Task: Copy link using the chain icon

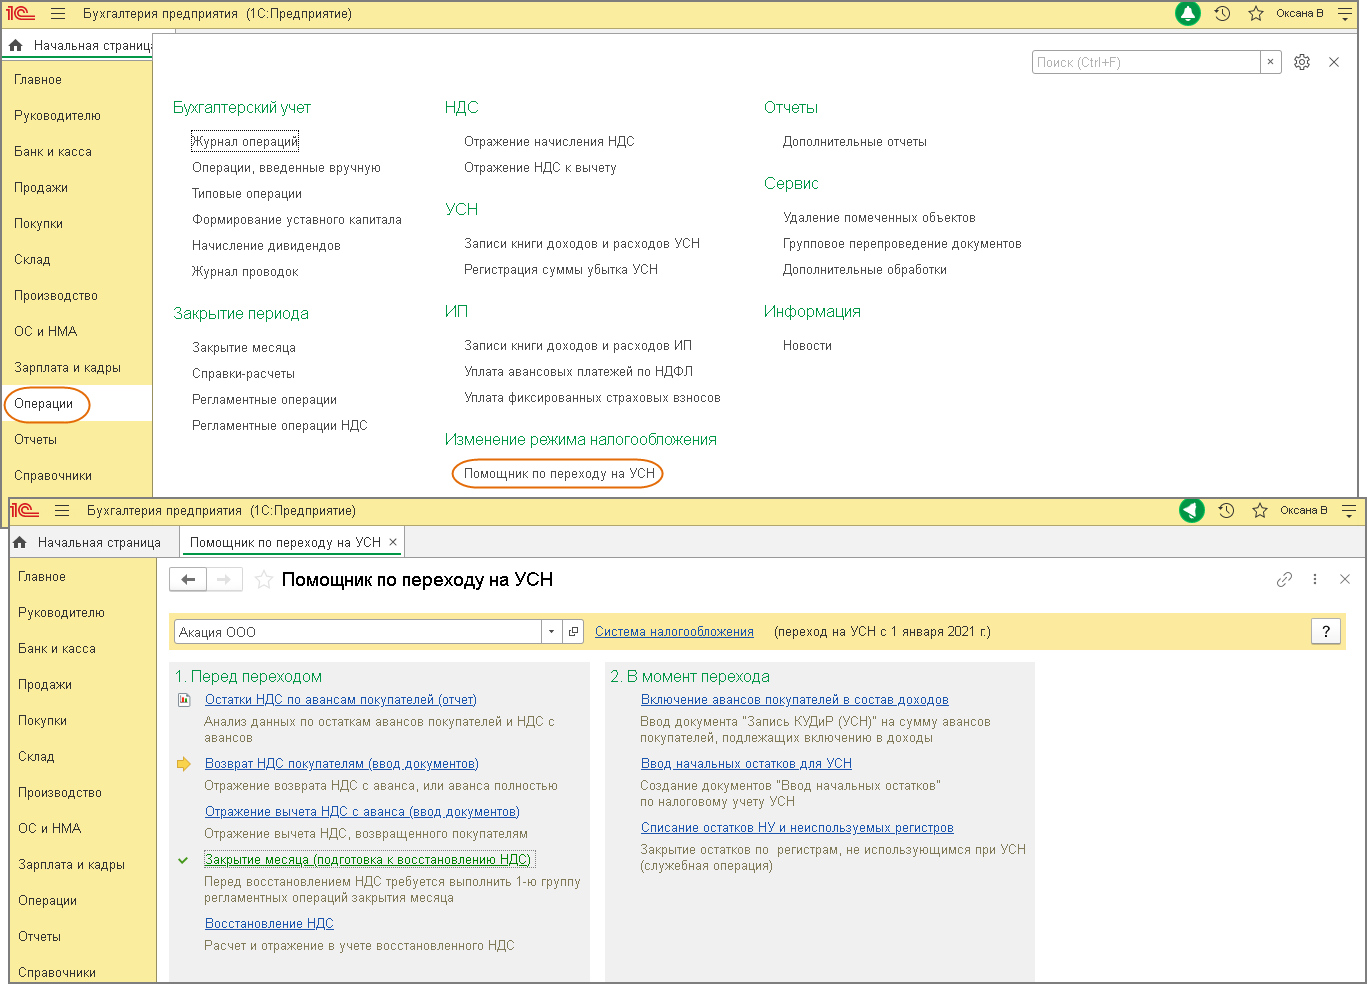Action: 1285,579
